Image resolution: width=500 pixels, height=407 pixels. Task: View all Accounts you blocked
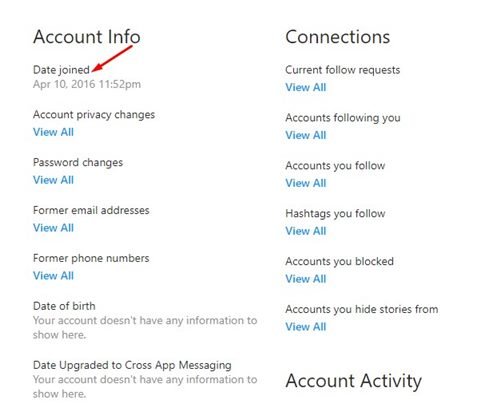[x=306, y=279]
